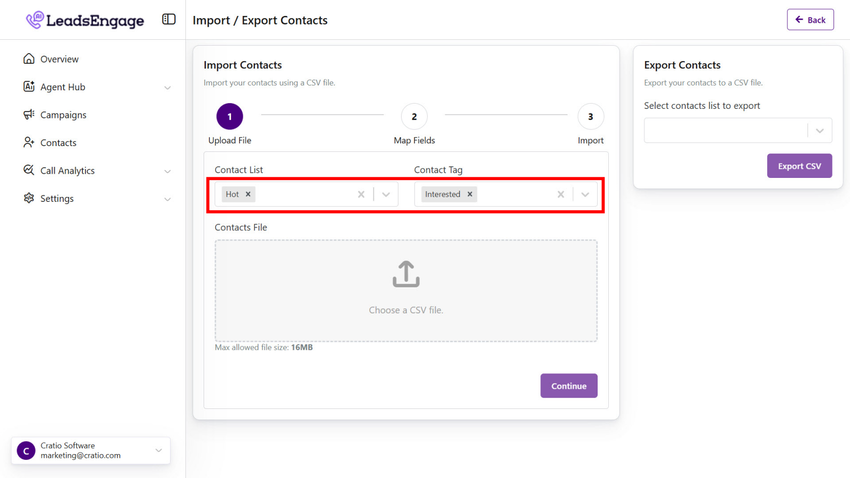The height and width of the screenshot is (478, 850).
Task: Open the Contact List dropdown arrow
Action: tap(386, 194)
